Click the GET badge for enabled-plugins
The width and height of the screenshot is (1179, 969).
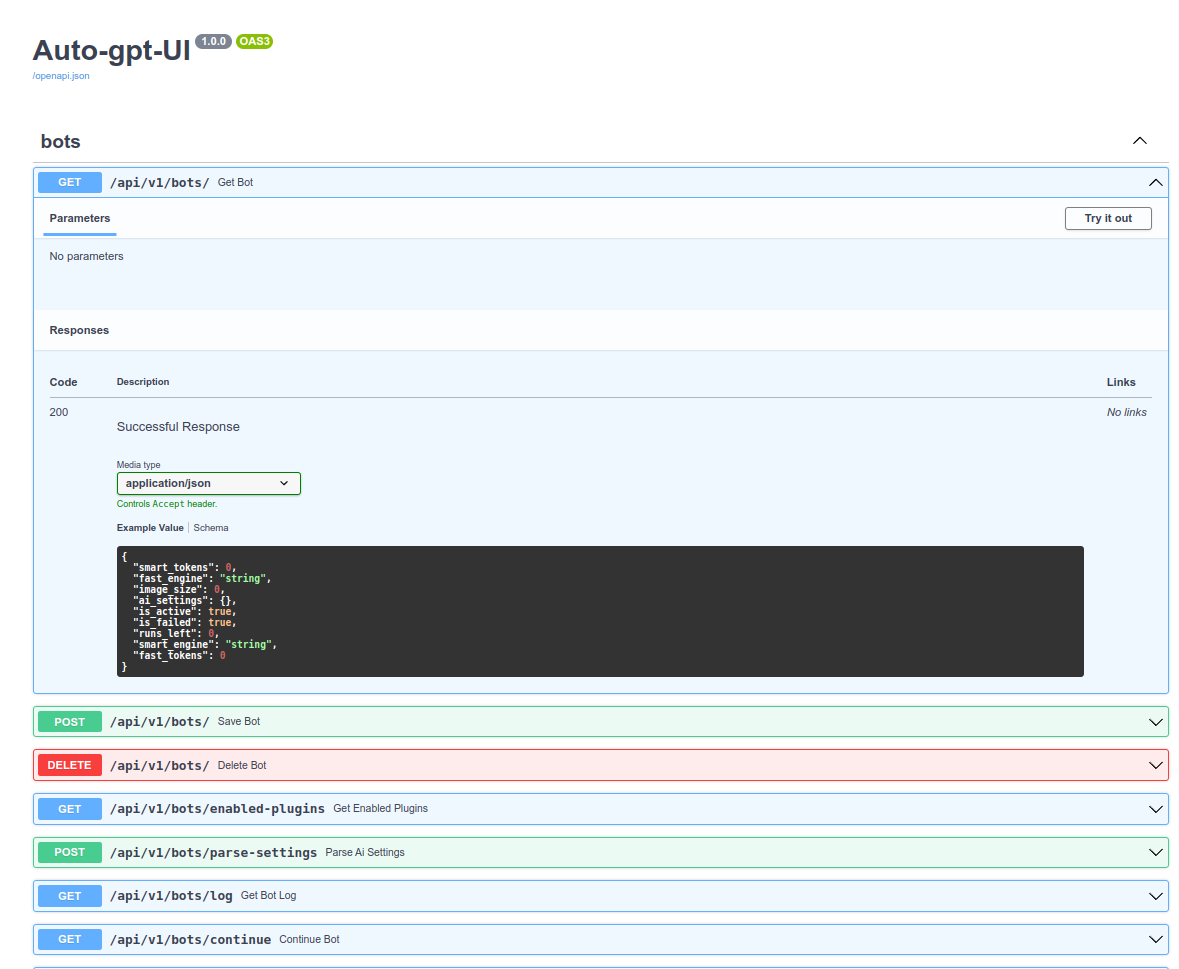(70, 809)
